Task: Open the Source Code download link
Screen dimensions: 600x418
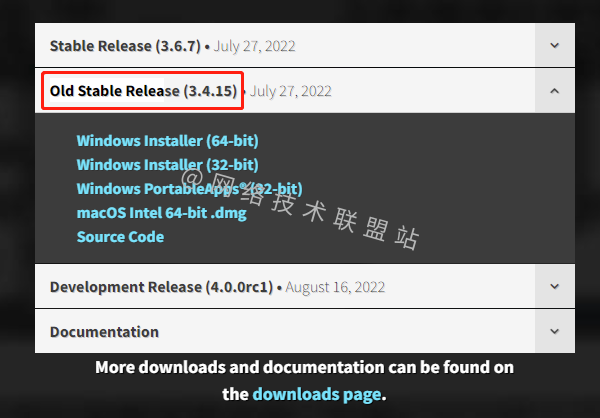Action: (x=120, y=237)
